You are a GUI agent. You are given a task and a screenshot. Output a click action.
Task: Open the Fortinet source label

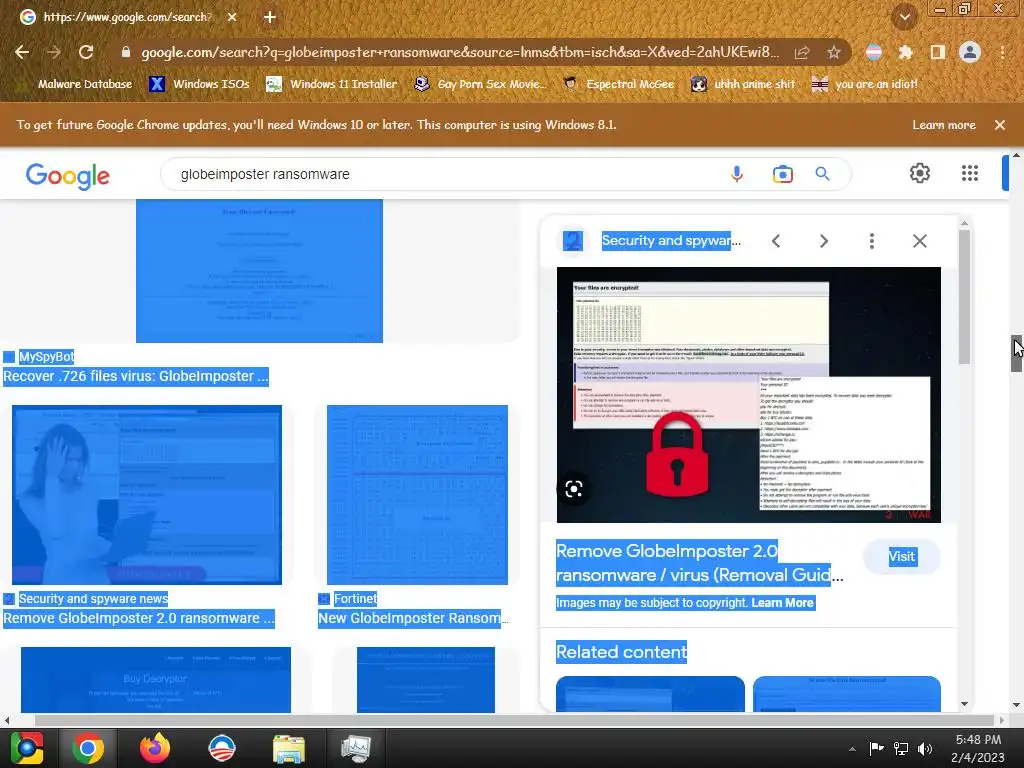pyautogui.click(x=355, y=599)
